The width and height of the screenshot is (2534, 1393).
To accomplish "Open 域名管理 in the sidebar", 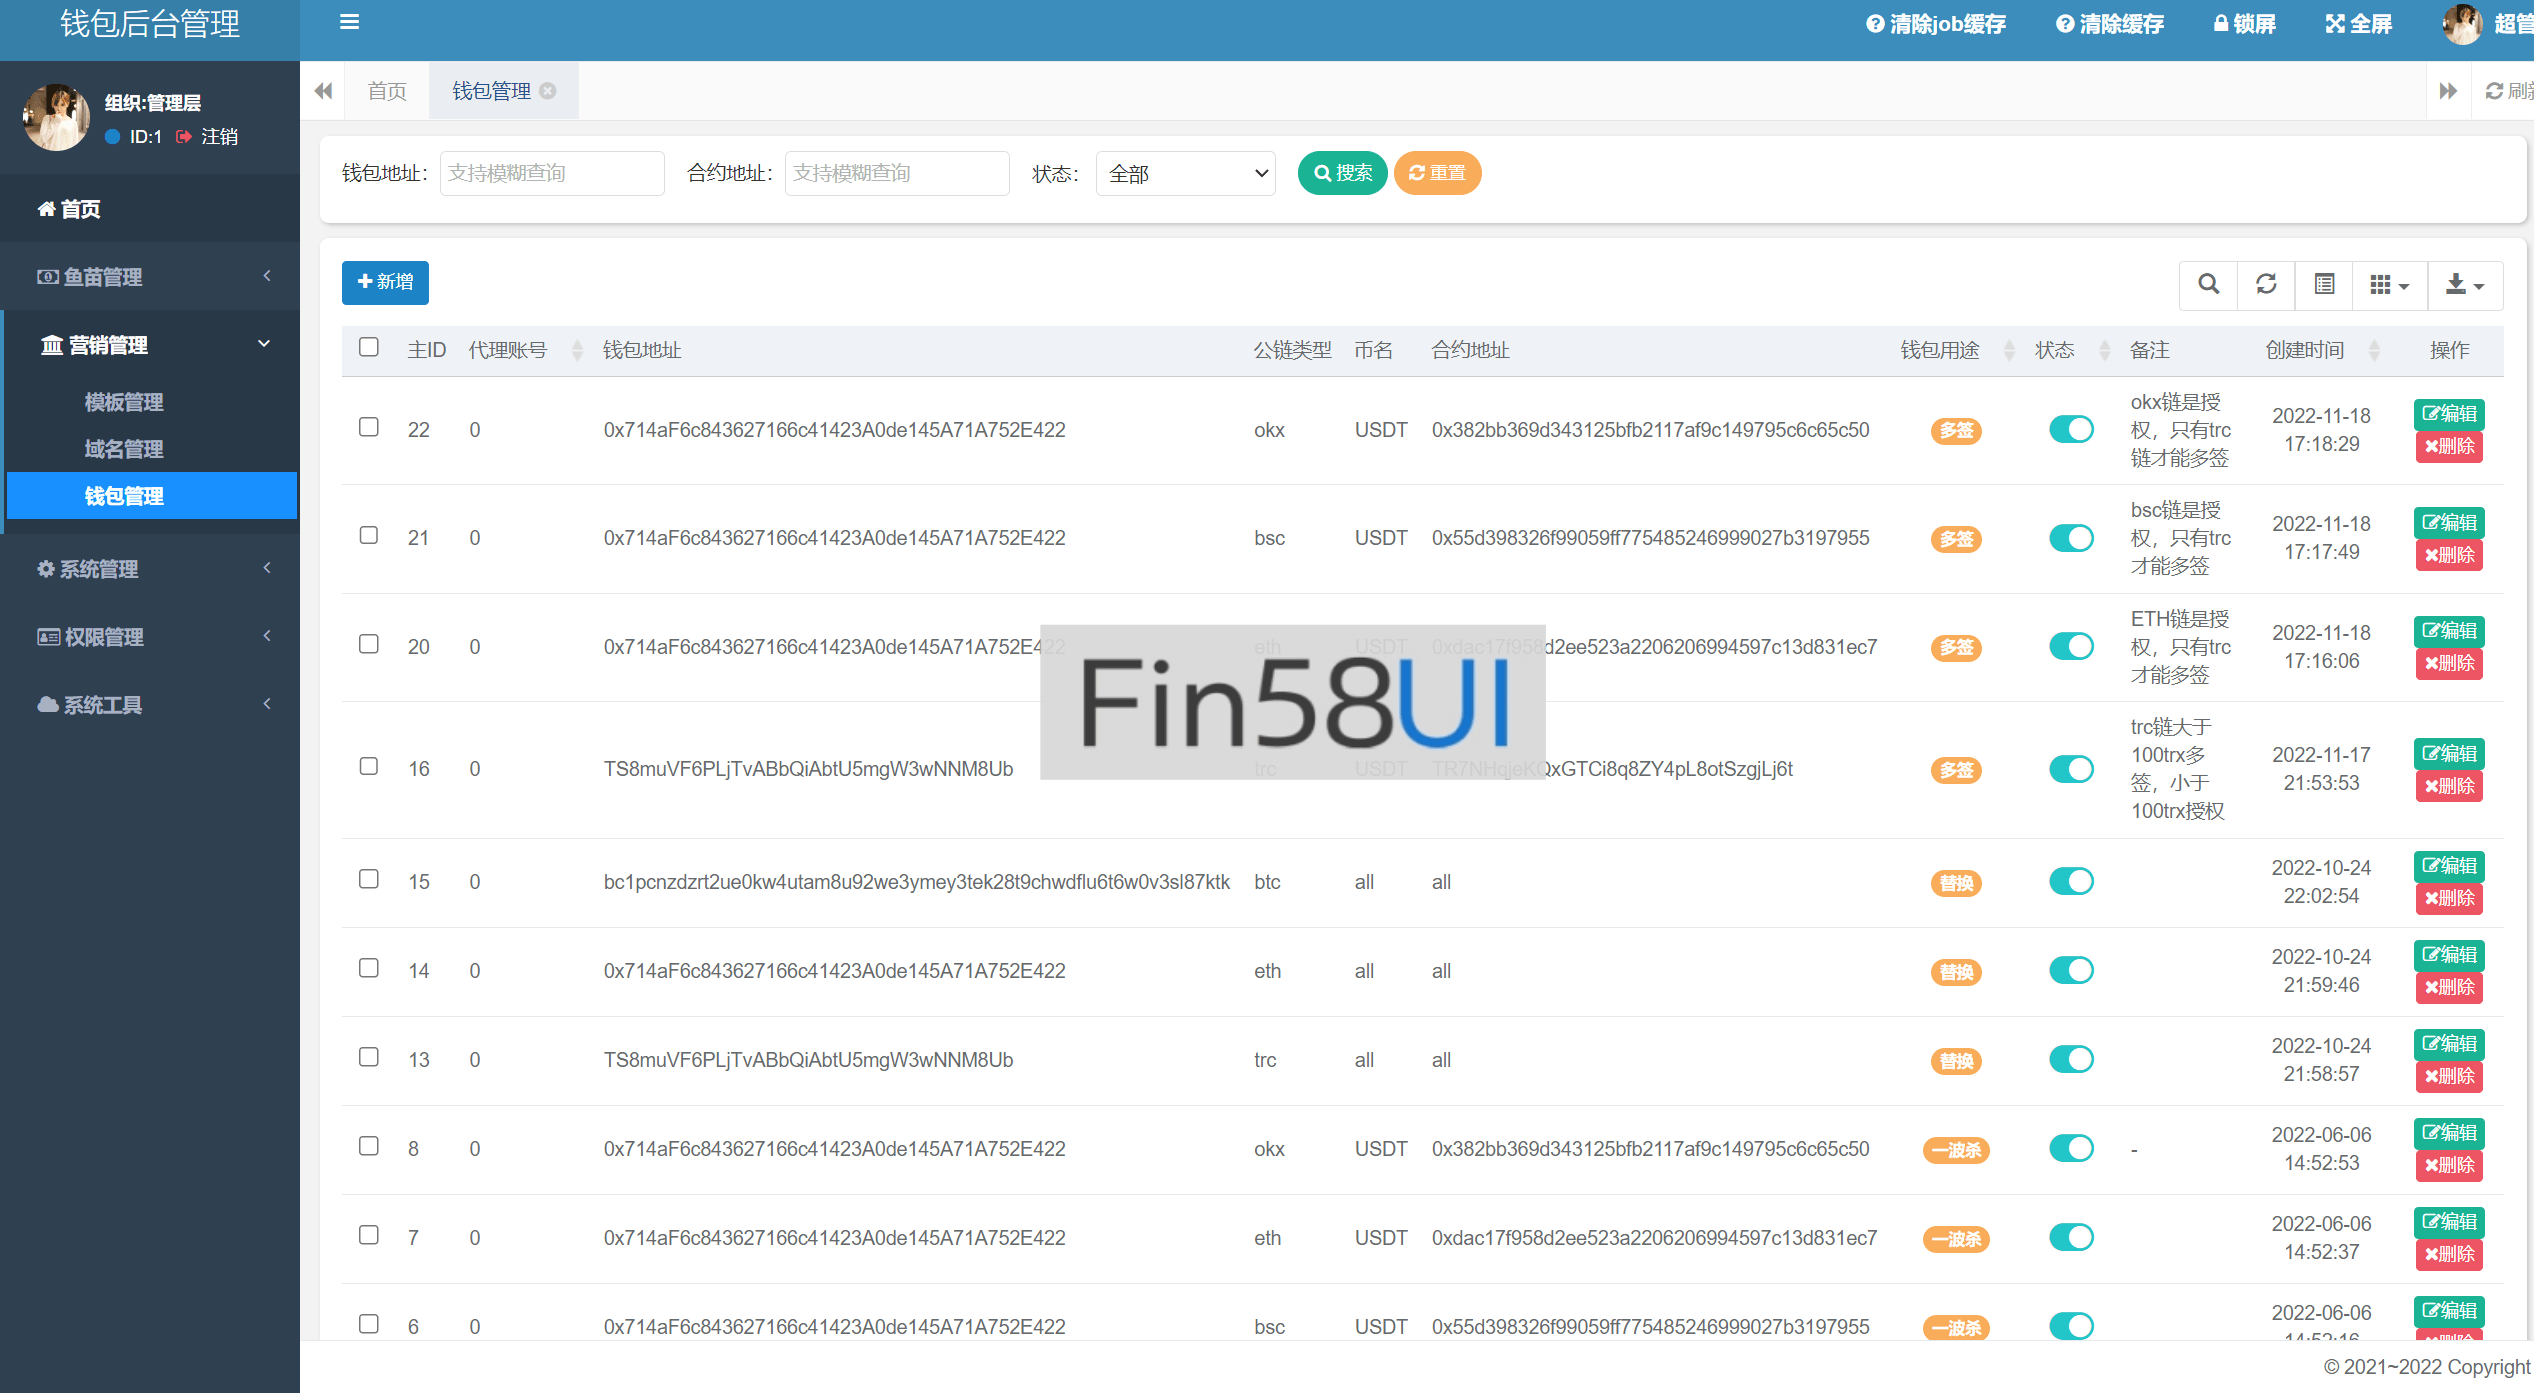I will click(x=124, y=449).
